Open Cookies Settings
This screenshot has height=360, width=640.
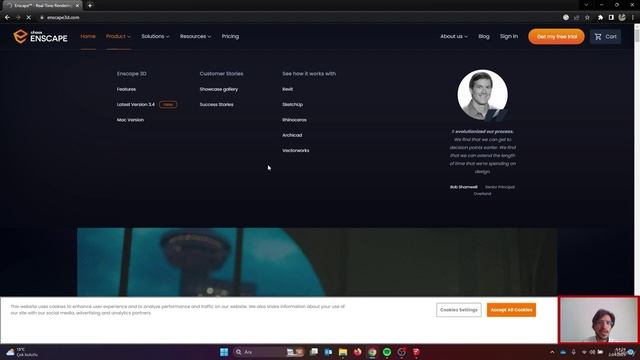click(x=458, y=310)
